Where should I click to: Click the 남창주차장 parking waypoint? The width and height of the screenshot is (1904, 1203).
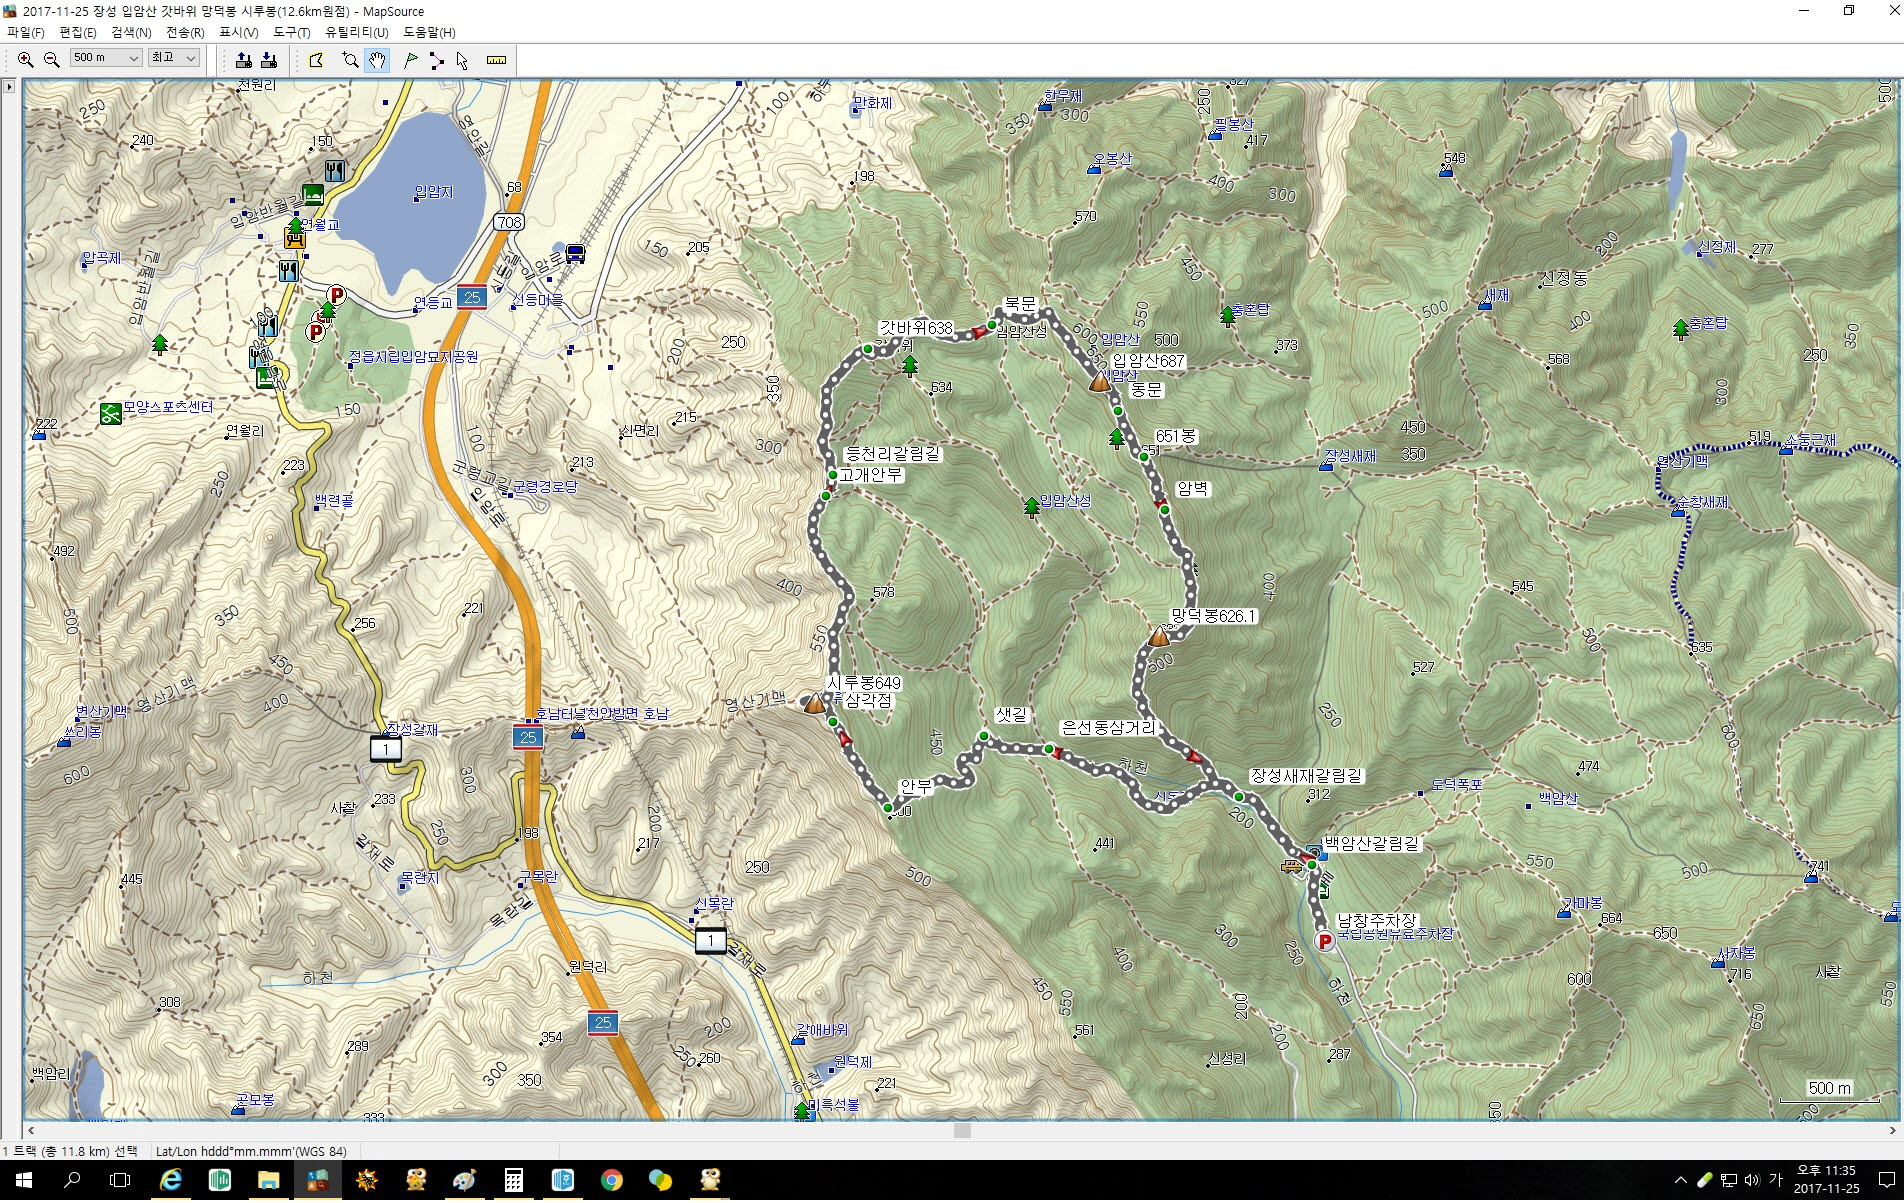click(1325, 941)
